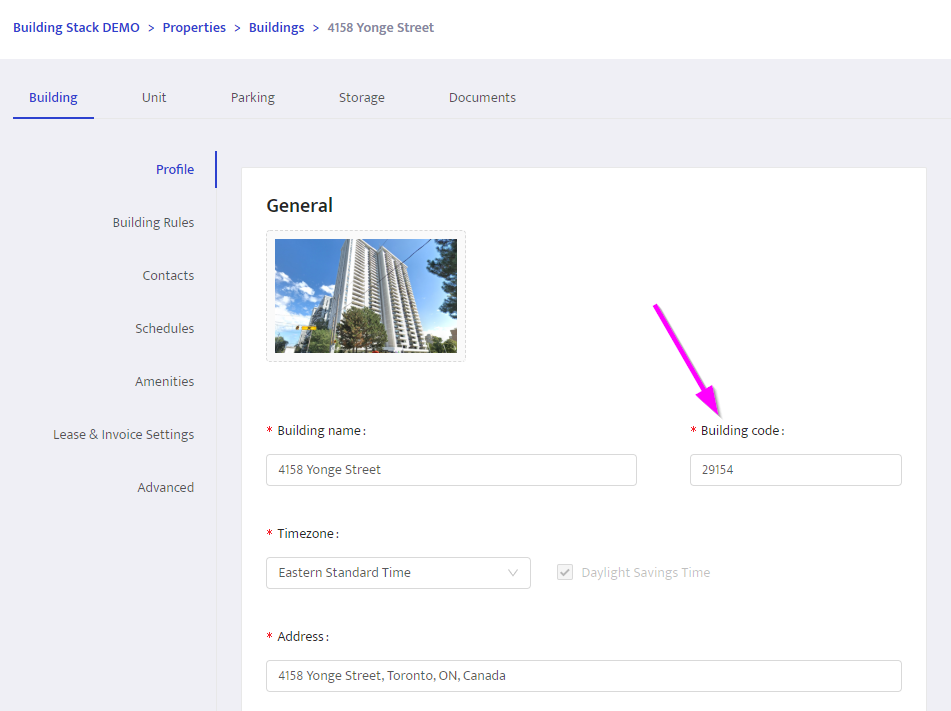Open the Advanced settings section
The height and width of the screenshot is (711, 951).
165,488
